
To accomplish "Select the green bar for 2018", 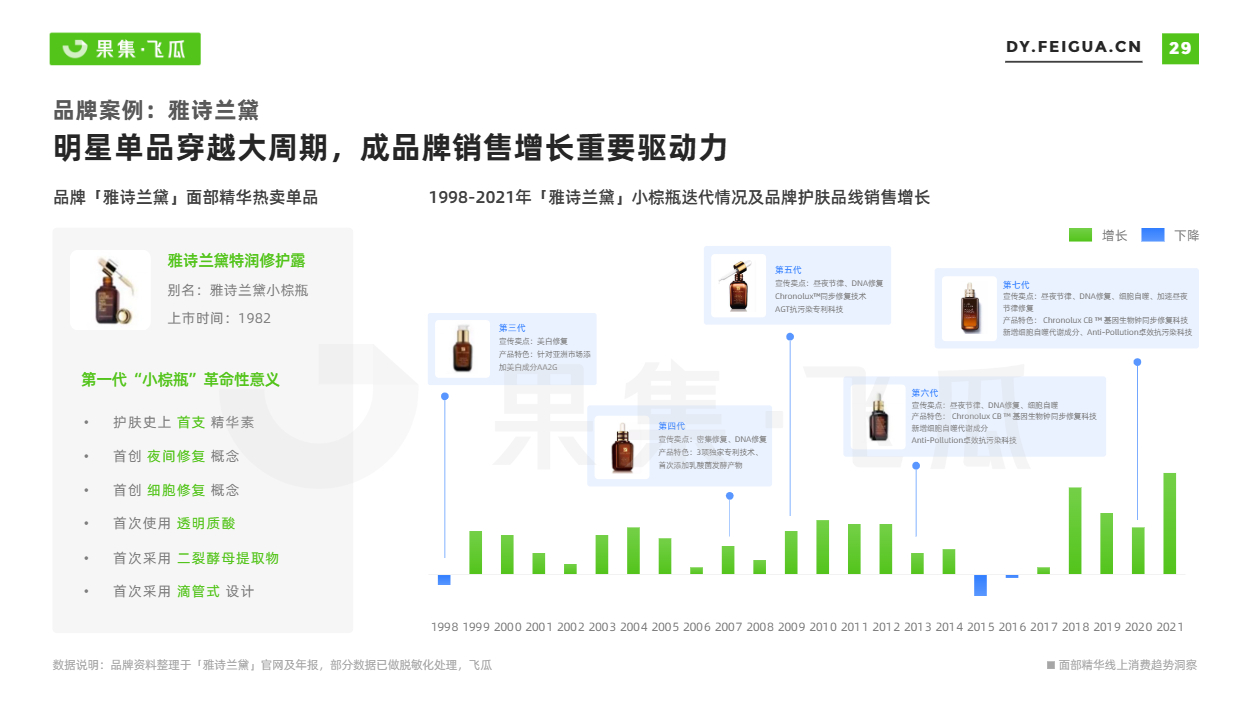I will 1075,531.
